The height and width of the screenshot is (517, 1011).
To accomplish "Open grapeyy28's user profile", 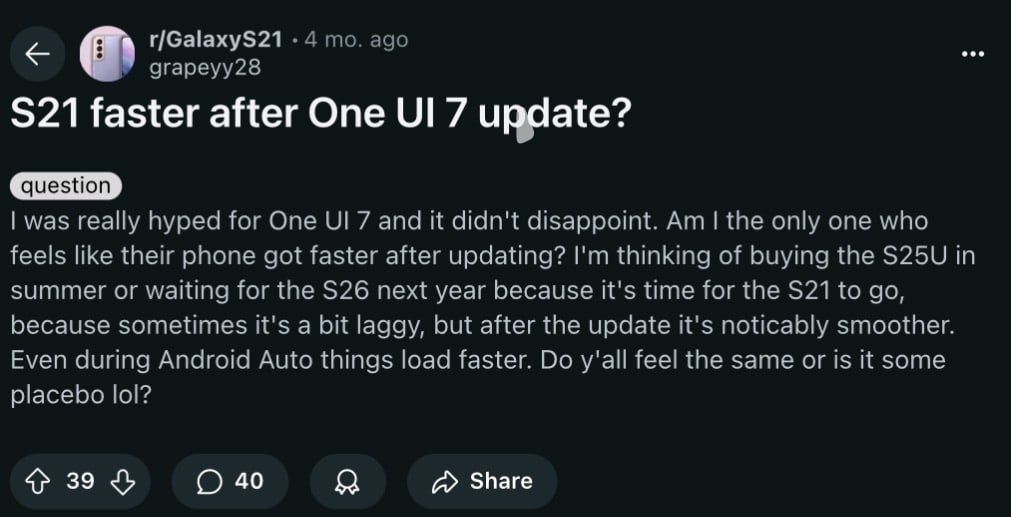I will 204,68.
